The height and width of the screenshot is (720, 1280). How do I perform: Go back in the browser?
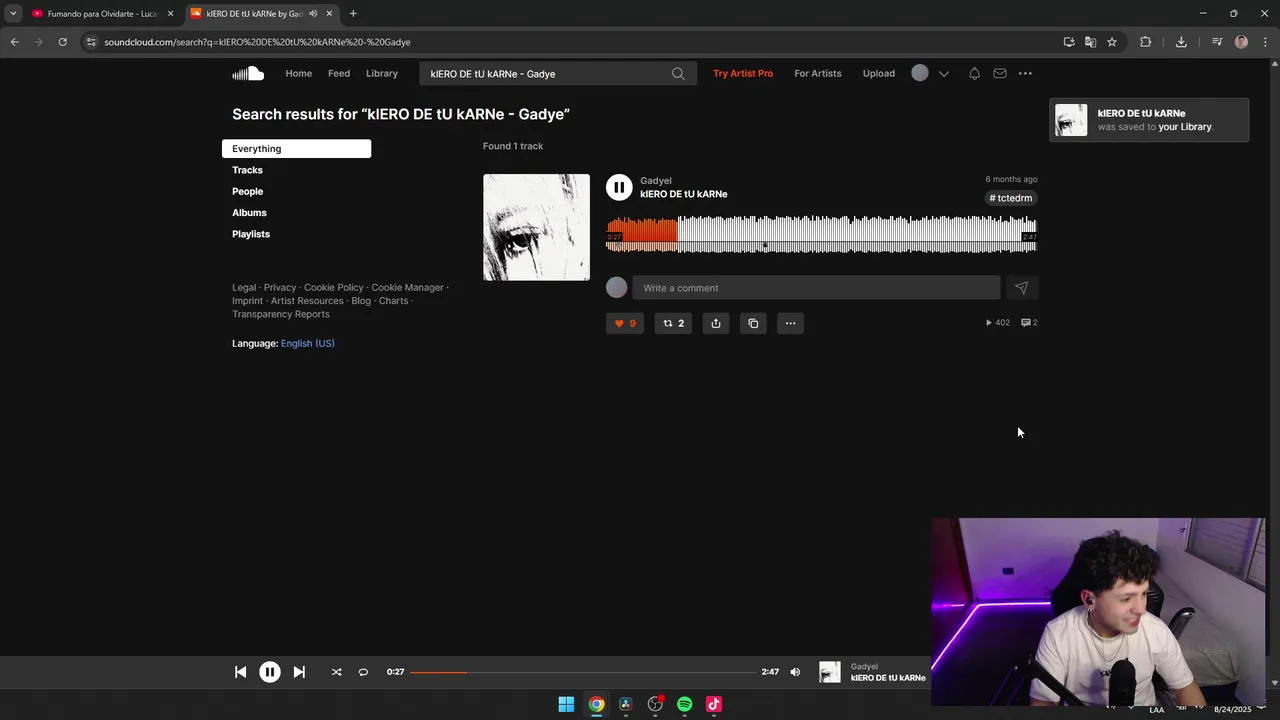point(14,42)
